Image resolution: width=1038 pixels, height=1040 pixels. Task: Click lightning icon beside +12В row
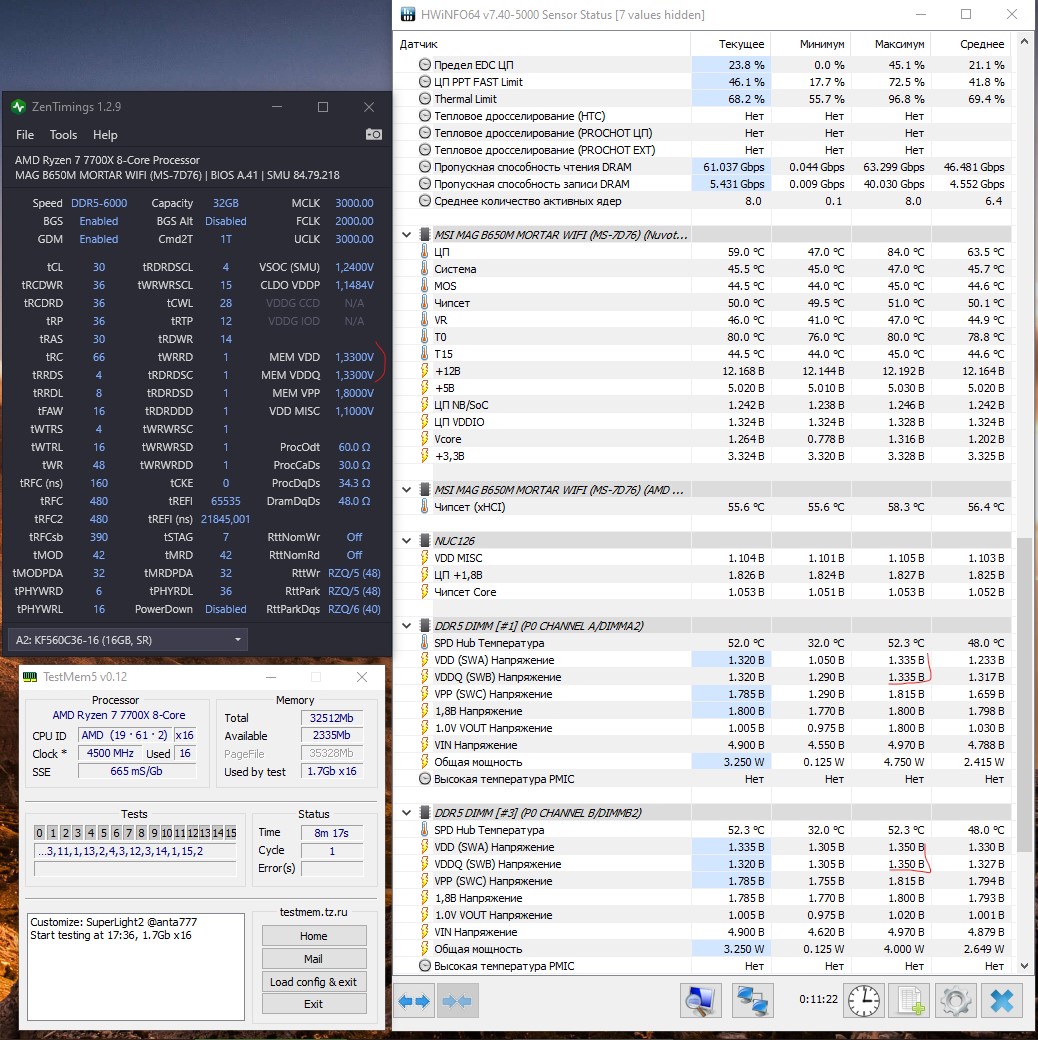tap(424, 371)
